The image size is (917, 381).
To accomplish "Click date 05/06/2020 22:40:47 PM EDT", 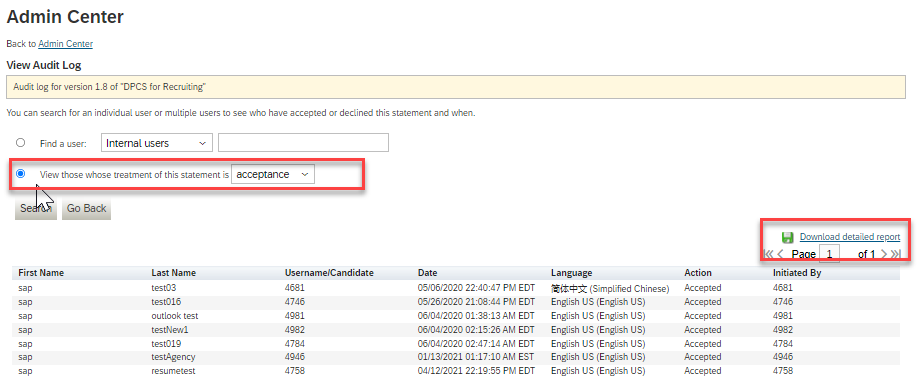I will tap(476, 288).
